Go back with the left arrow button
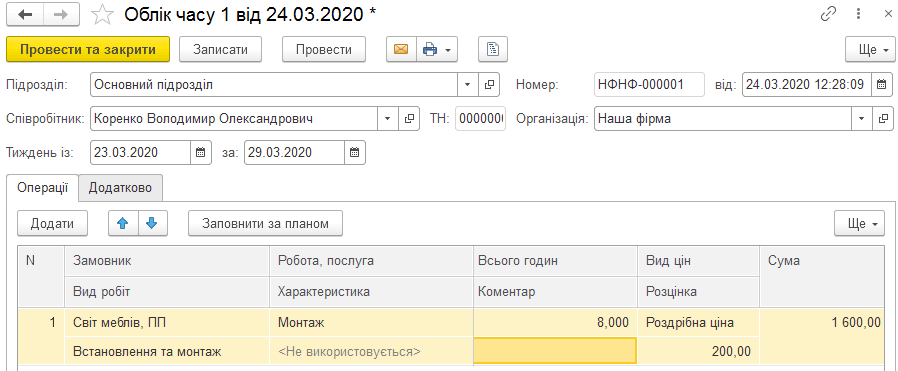This screenshot has width=898, height=371. pyautogui.click(x=25, y=15)
